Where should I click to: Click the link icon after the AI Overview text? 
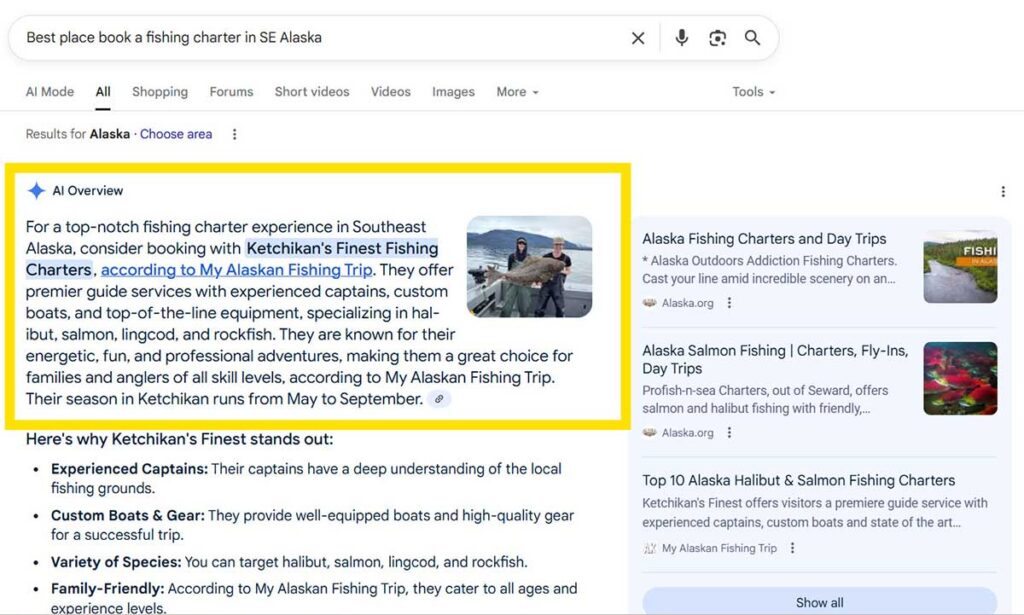[x=438, y=399]
